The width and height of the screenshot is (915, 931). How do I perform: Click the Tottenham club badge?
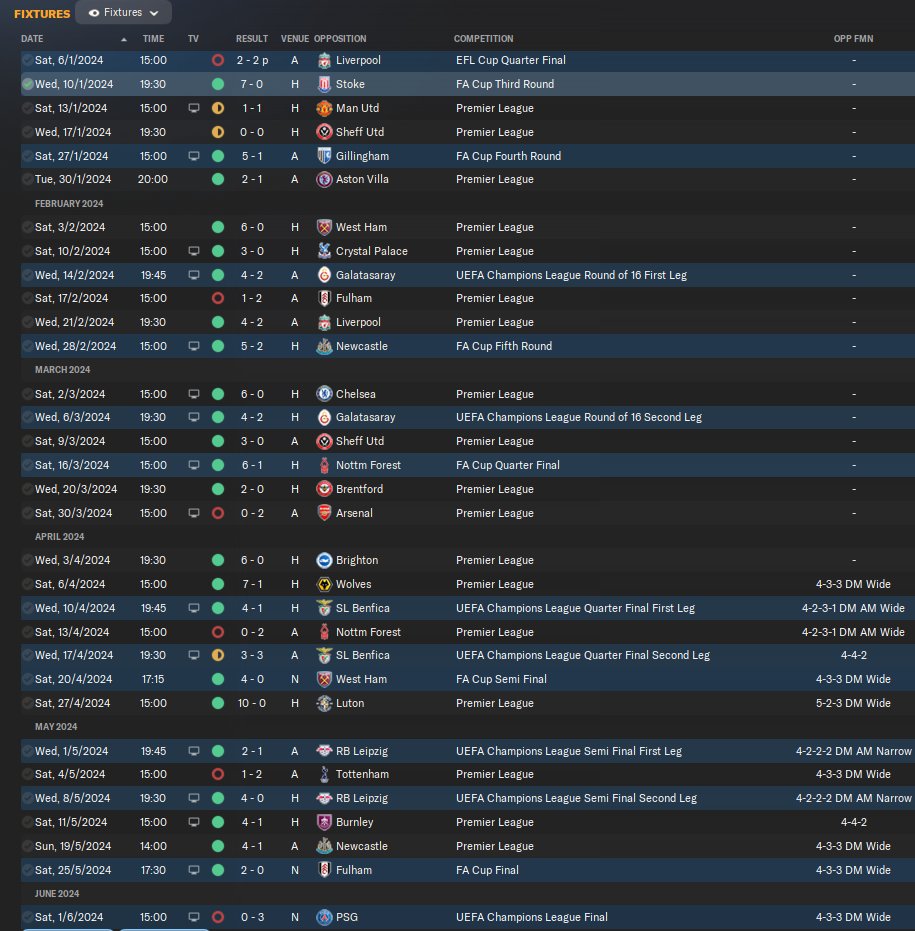point(324,774)
